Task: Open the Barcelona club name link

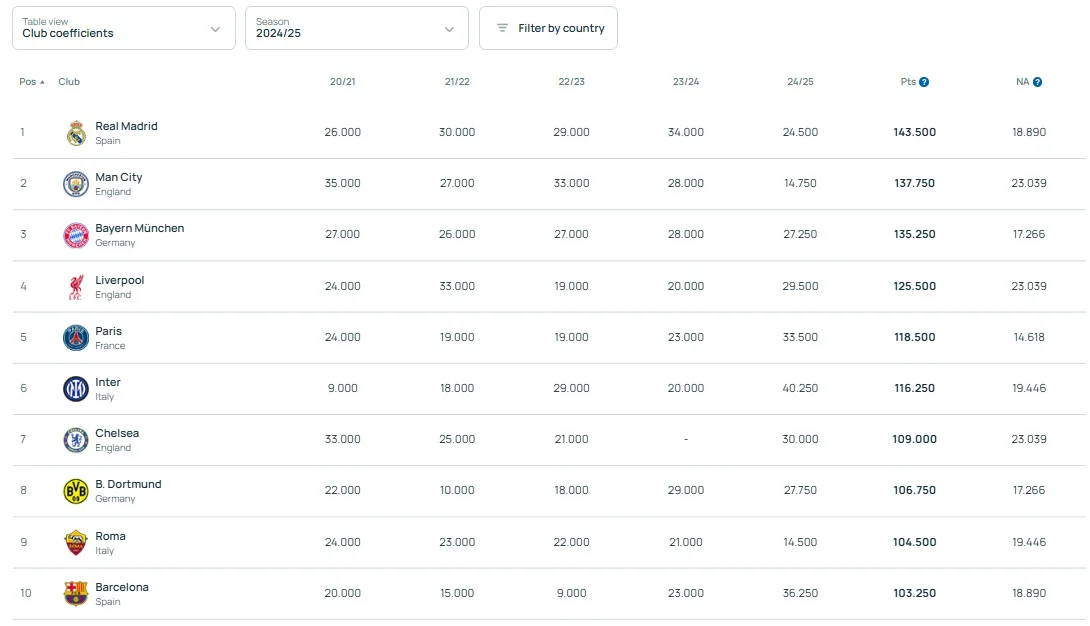Action: tap(122, 588)
